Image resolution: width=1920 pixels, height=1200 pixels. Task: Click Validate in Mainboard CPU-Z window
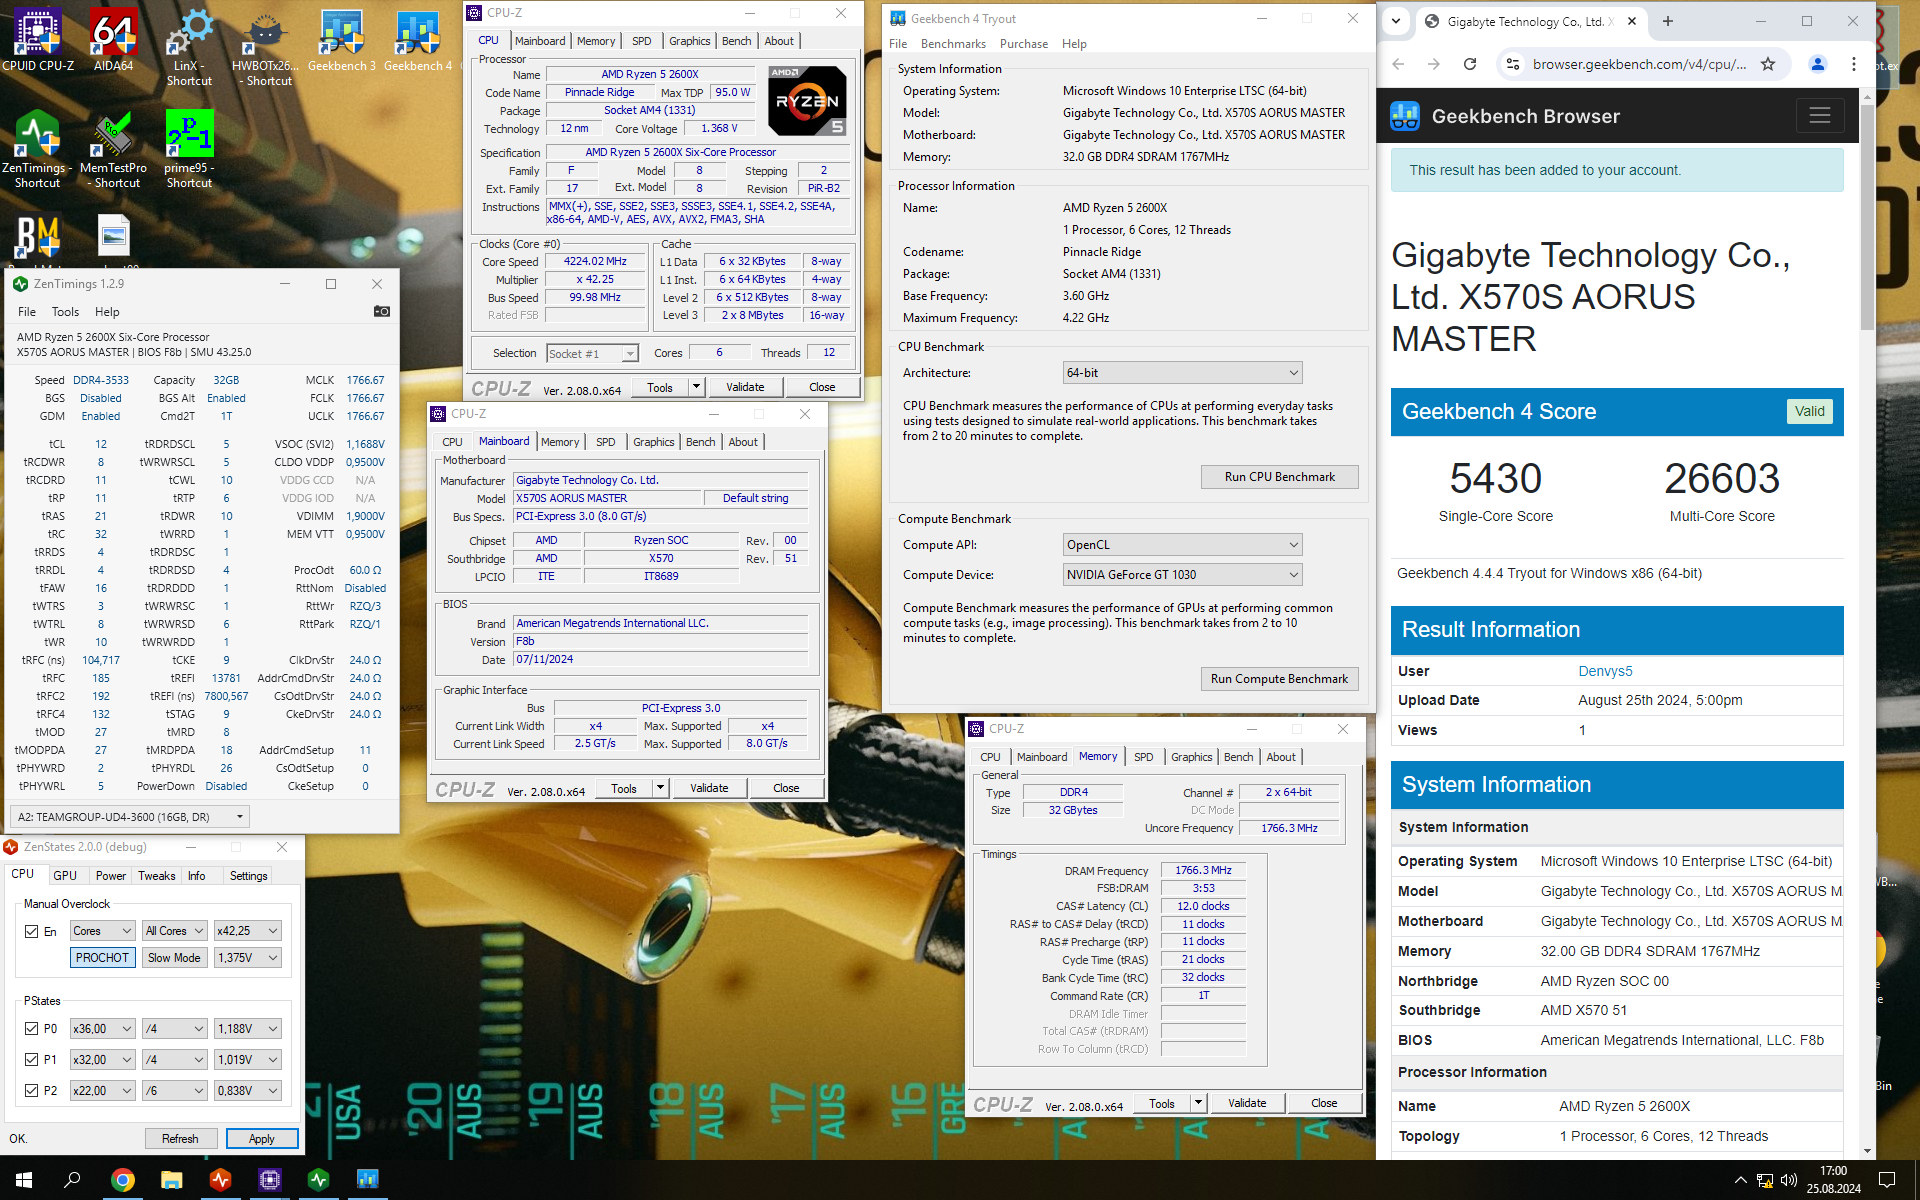click(x=709, y=789)
